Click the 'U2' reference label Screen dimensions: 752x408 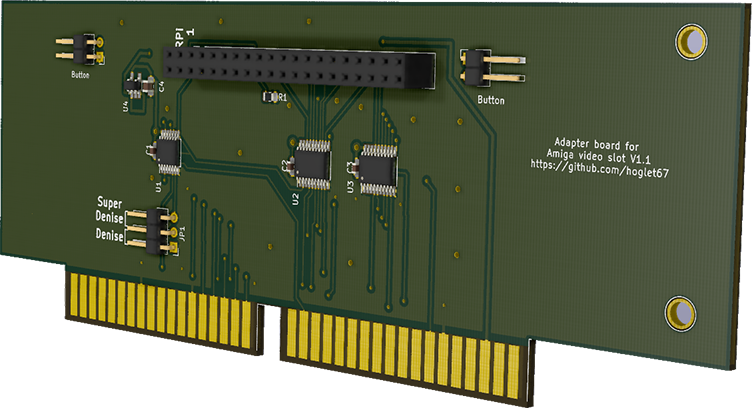[296, 199]
